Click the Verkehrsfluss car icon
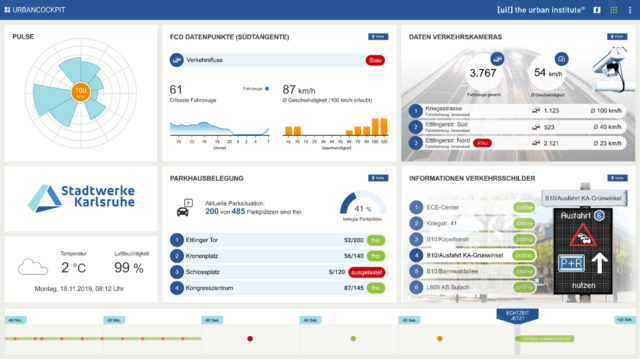The width and height of the screenshot is (640, 360). pos(176,60)
